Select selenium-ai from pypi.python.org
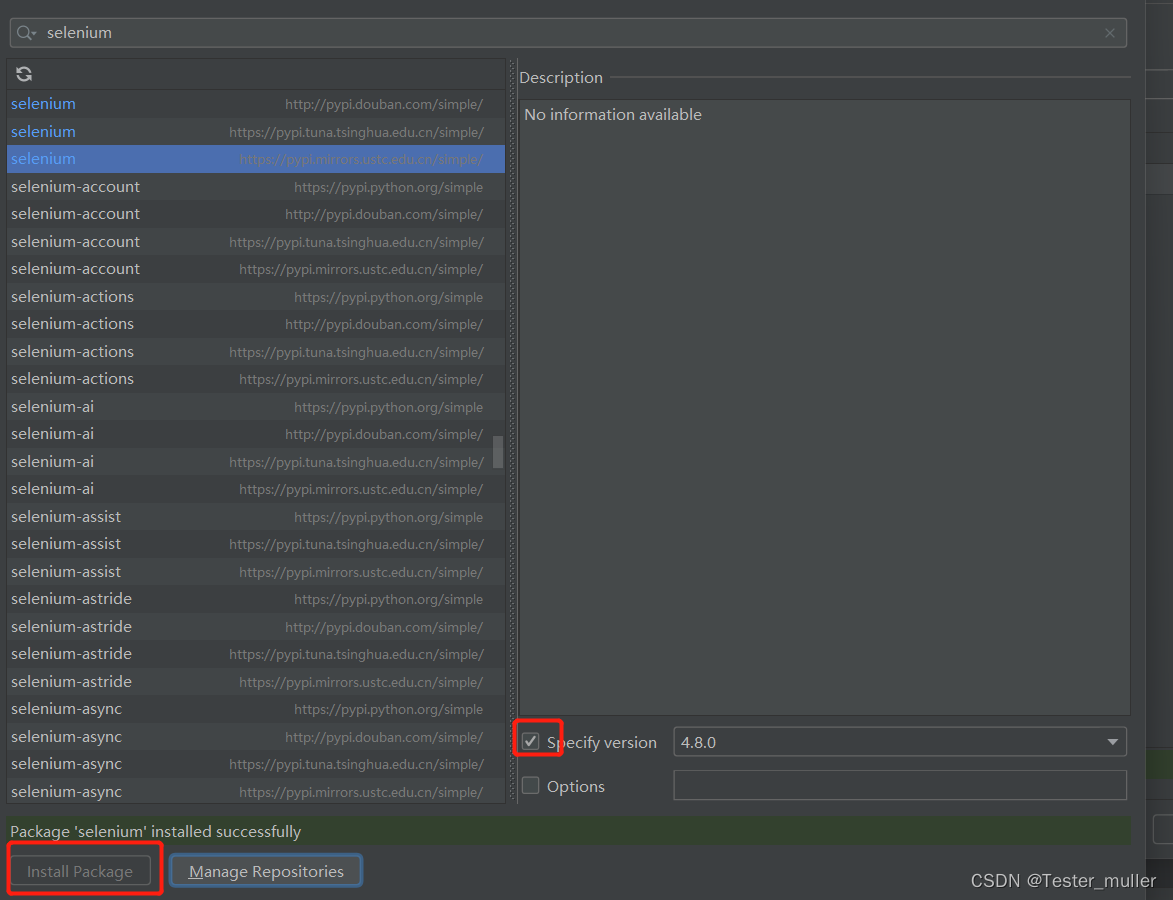 tap(256, 406)
